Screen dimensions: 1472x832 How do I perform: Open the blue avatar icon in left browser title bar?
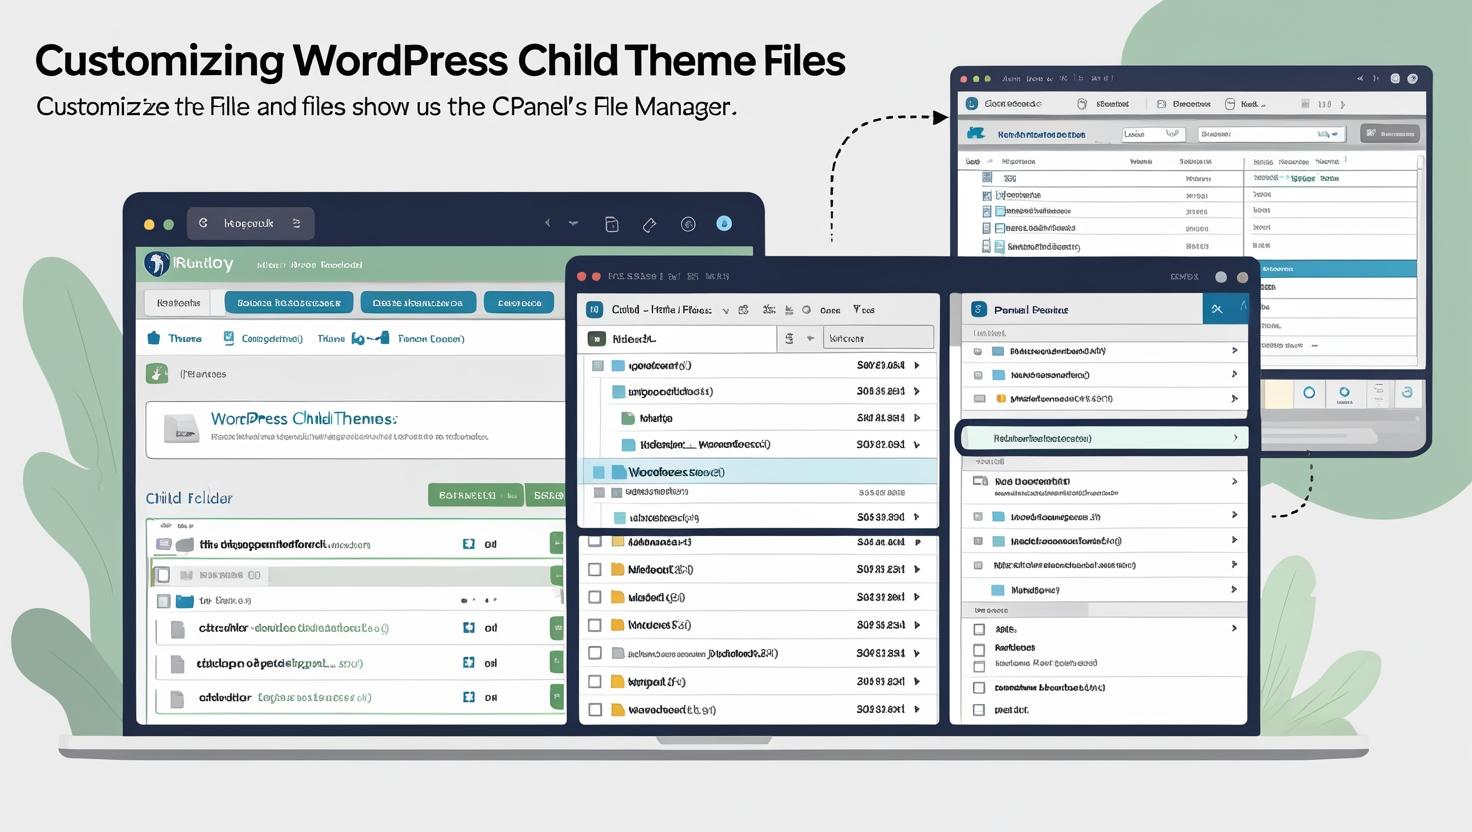[724, 223]
